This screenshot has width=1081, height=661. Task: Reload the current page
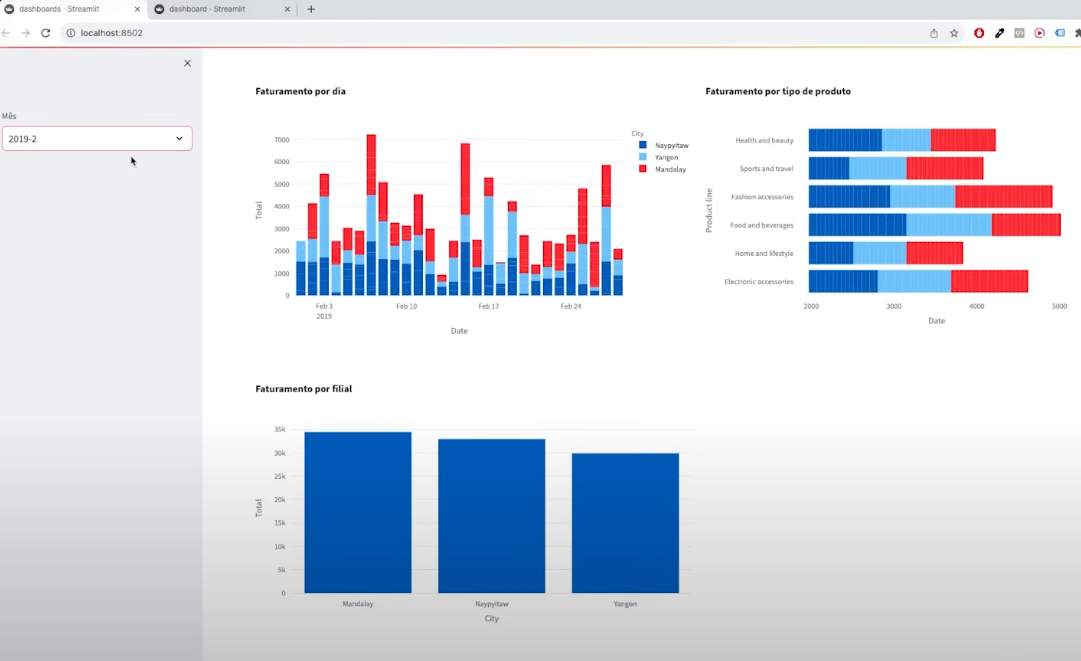[x=46, y=33]
